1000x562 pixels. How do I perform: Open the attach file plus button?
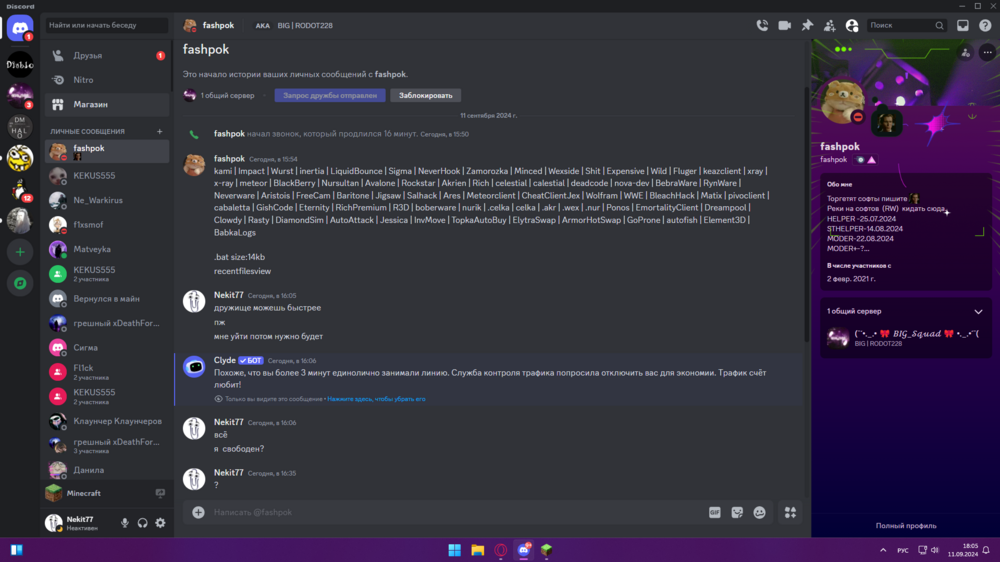(198, 512)
